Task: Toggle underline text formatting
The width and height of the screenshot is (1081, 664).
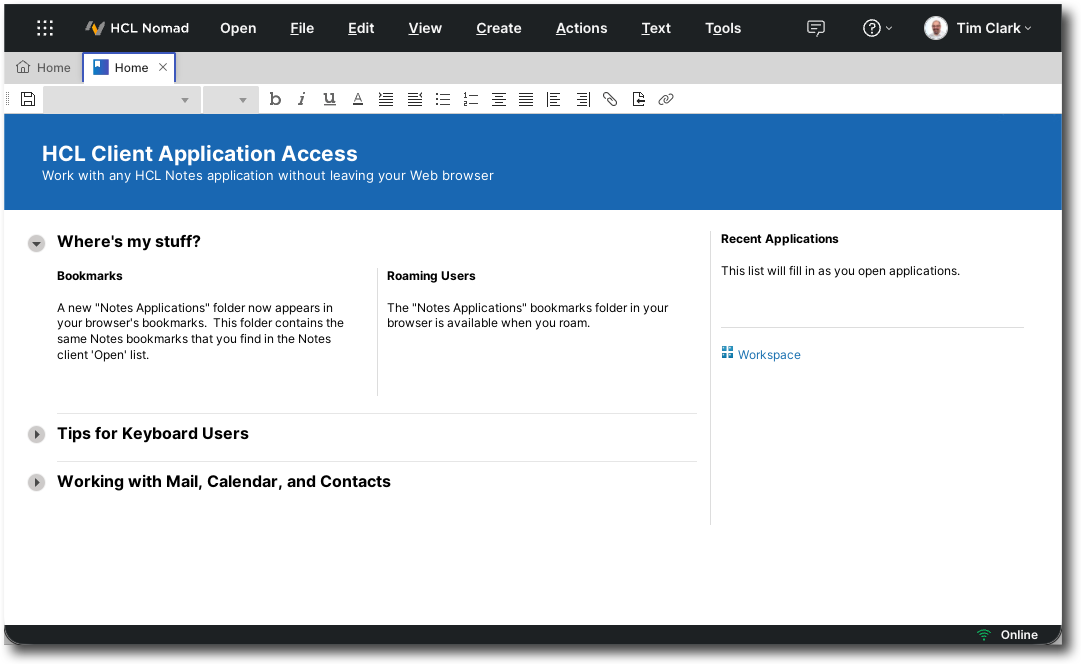Action: [329, 99]
